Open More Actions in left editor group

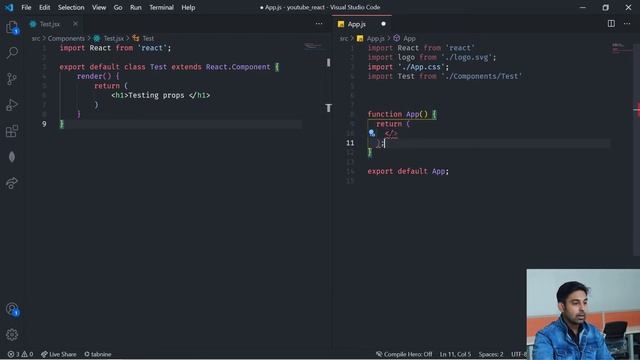(319, 24)
